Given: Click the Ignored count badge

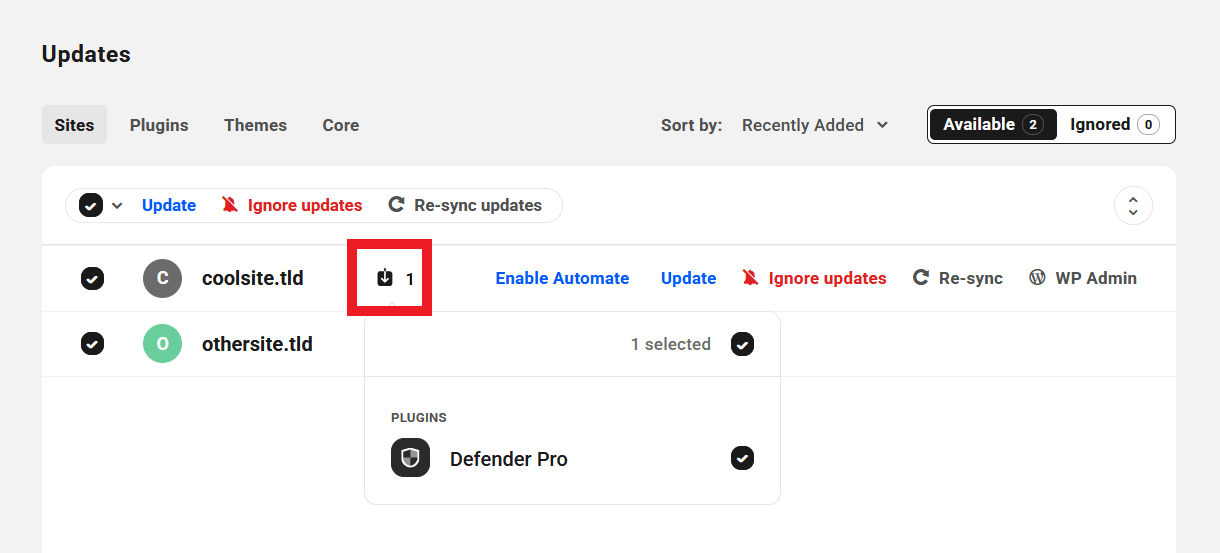Looking at the screenshot, I should pyautogui.click(x=1148, y=125).
